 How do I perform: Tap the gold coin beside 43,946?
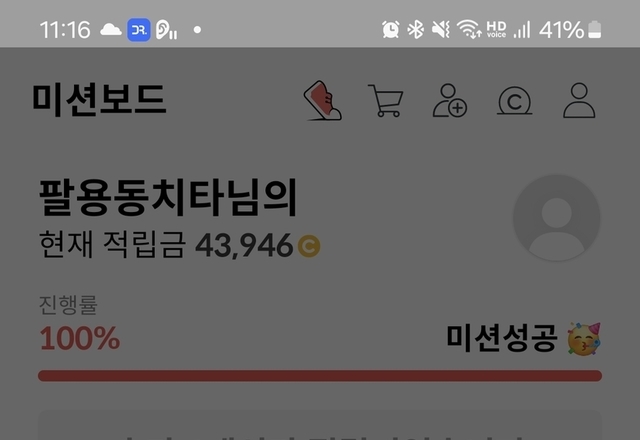[309, 246]
